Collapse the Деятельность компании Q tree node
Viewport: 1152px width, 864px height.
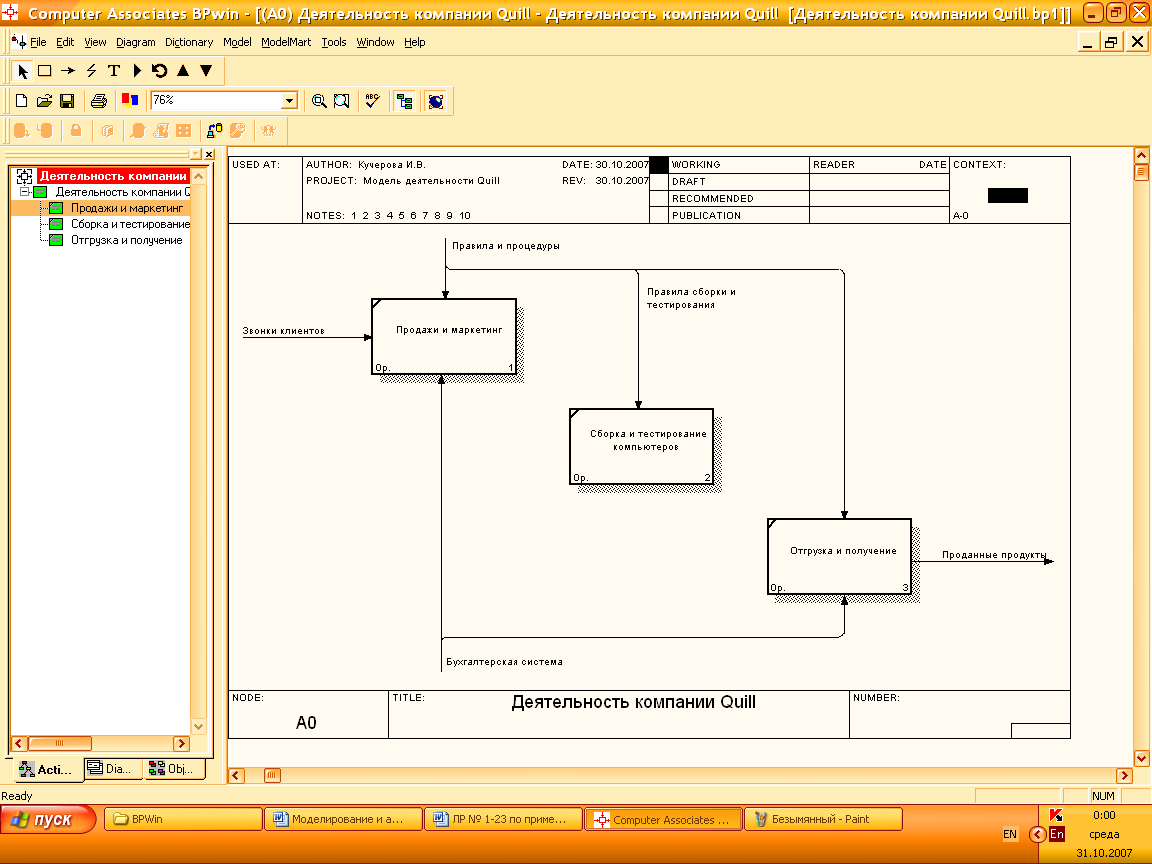[x=24, y=192]
